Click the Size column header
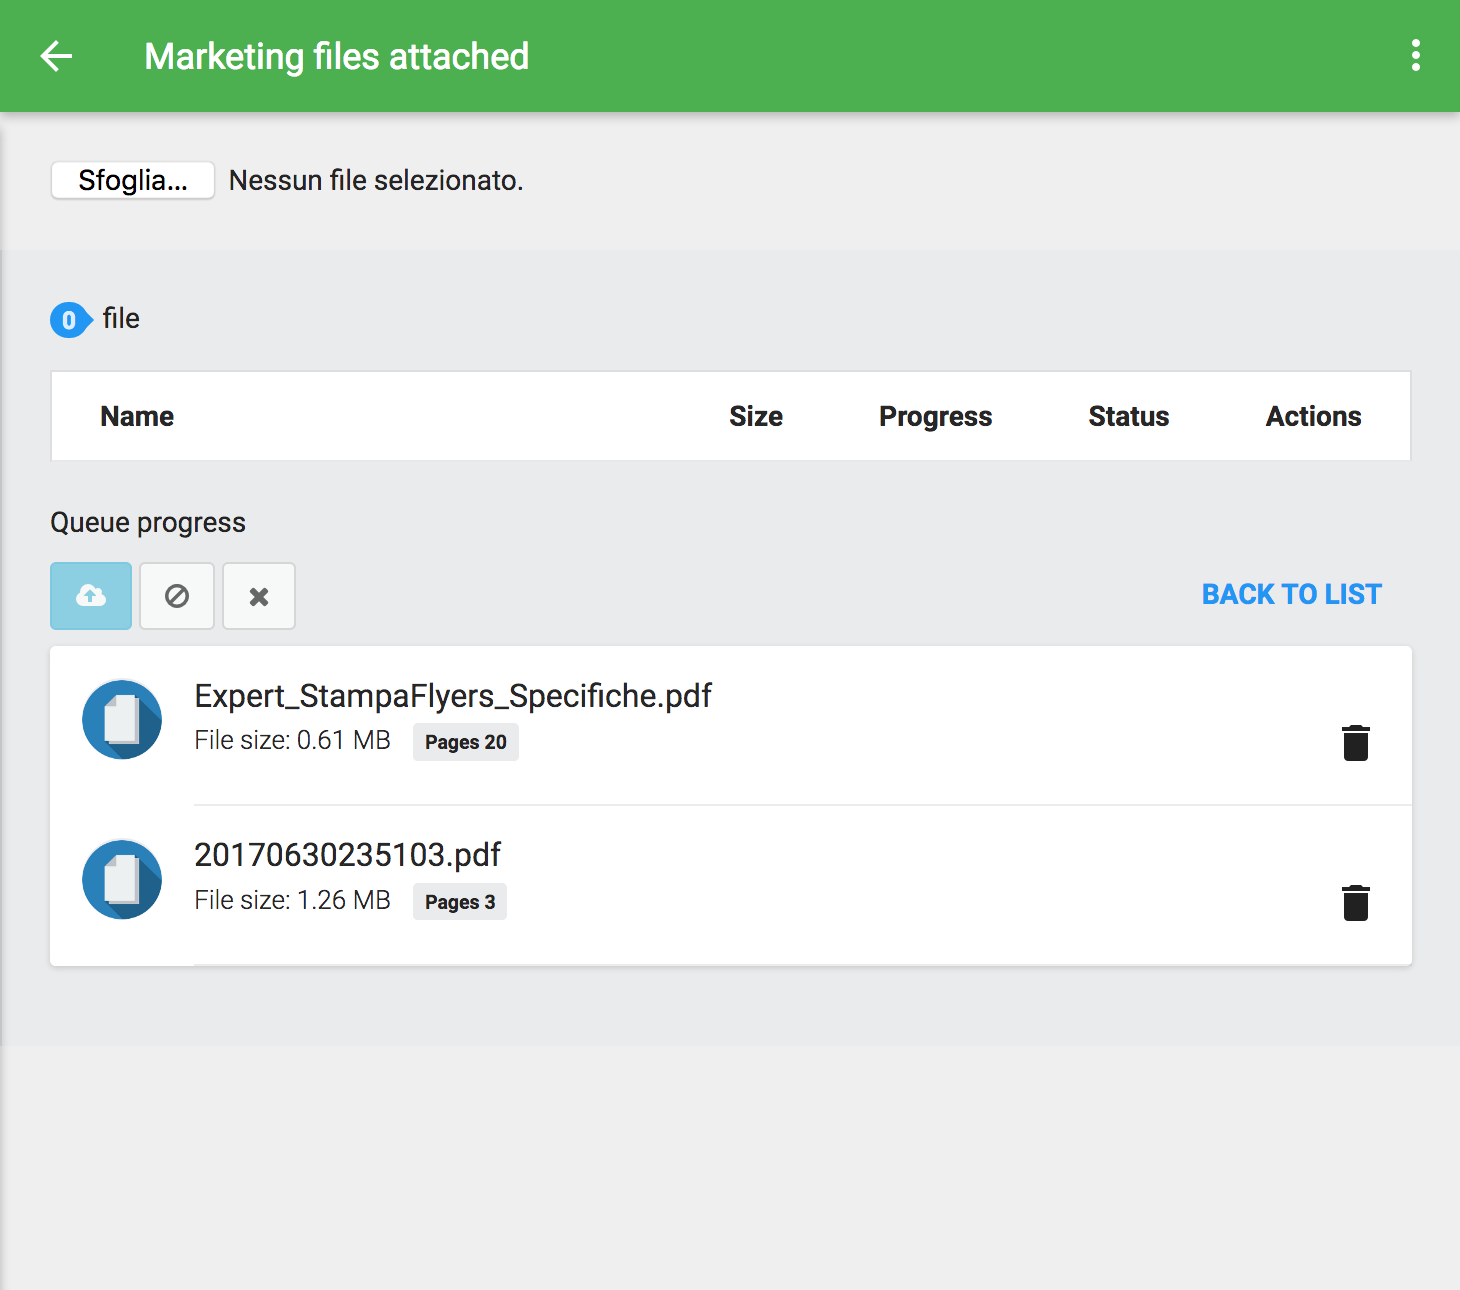This screenshot has height=1290, width=1460. coord(755,416)
